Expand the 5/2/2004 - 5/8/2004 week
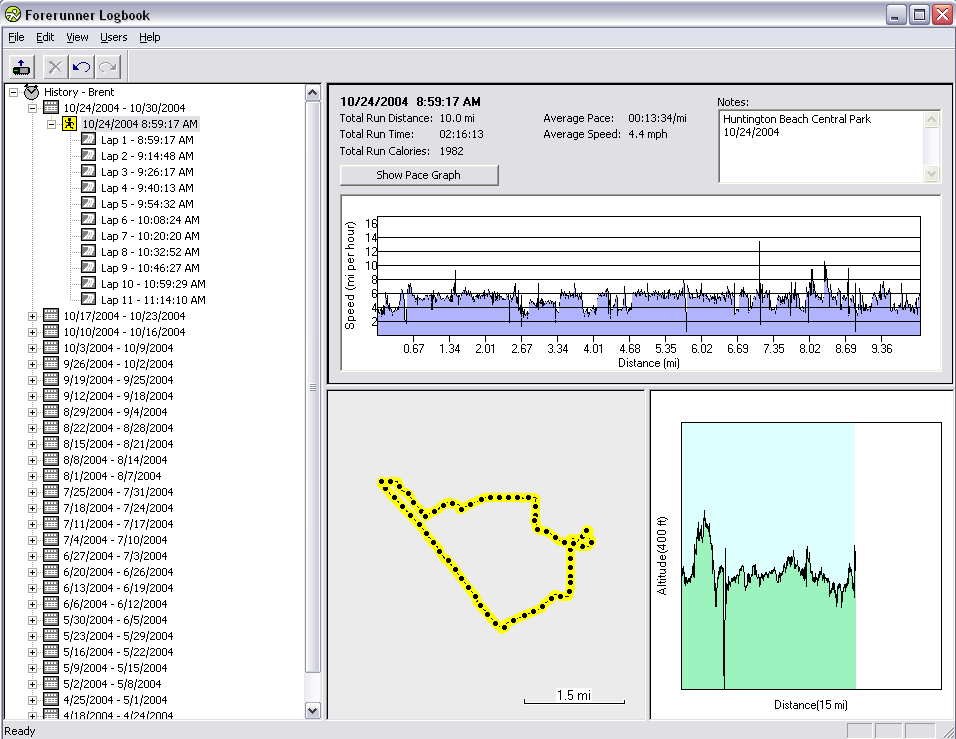Screen dimensions: 956x739 pos(32,684)
